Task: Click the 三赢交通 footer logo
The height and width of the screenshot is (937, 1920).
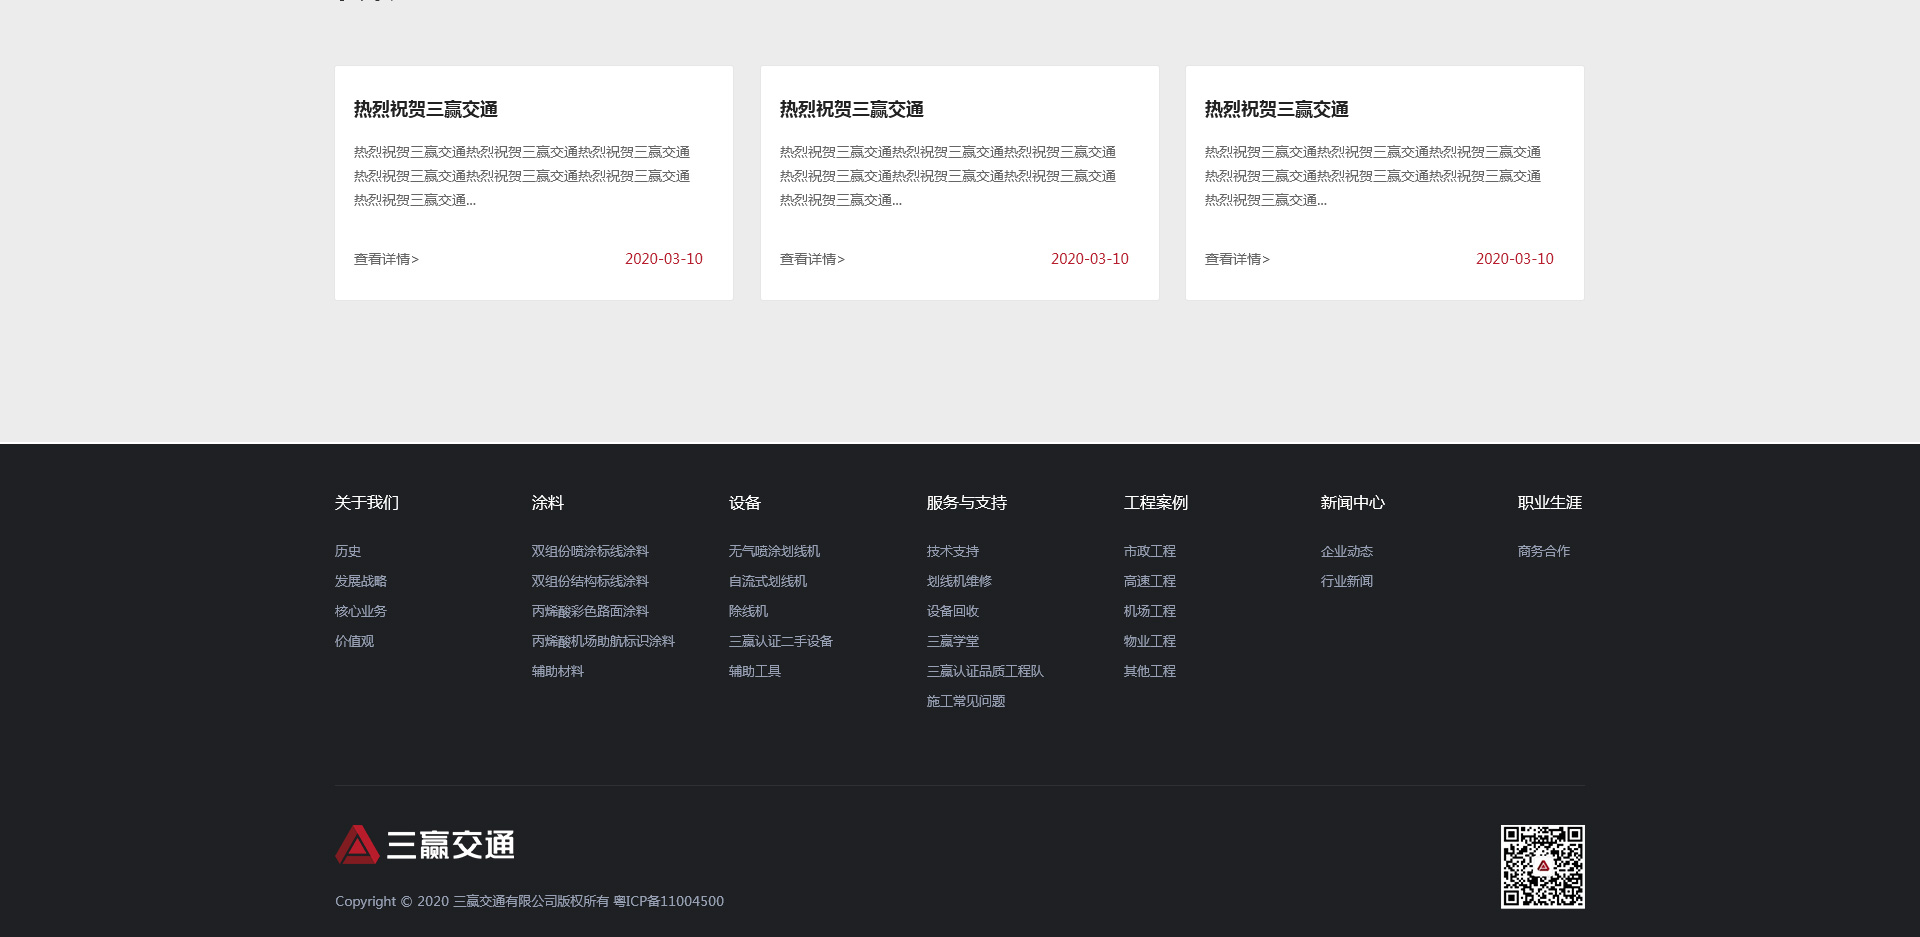Action: [425, 845]
